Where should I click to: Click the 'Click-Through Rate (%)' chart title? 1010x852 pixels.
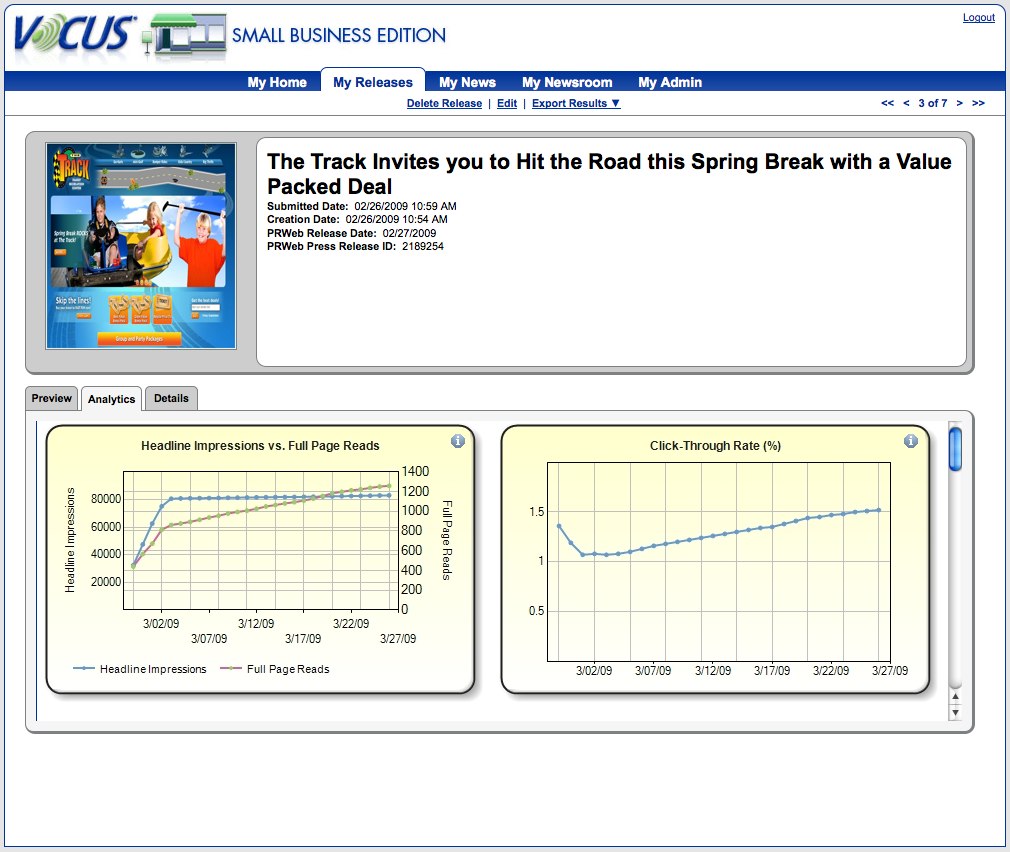point(715,446)
